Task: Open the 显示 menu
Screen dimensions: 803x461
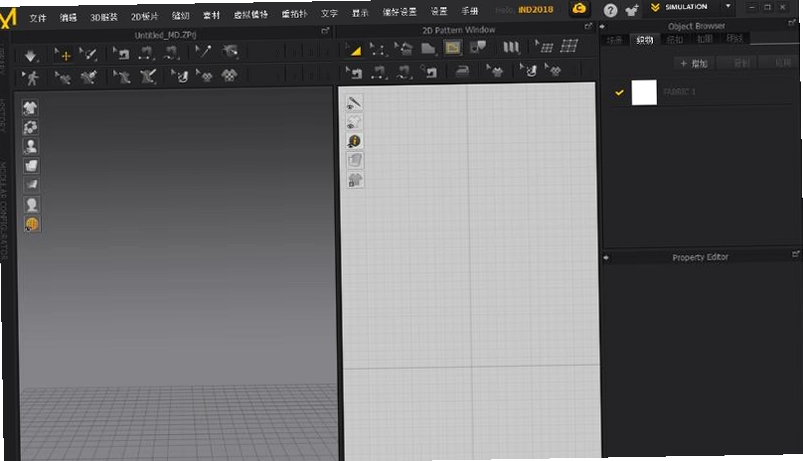Action: pos(360,13)
